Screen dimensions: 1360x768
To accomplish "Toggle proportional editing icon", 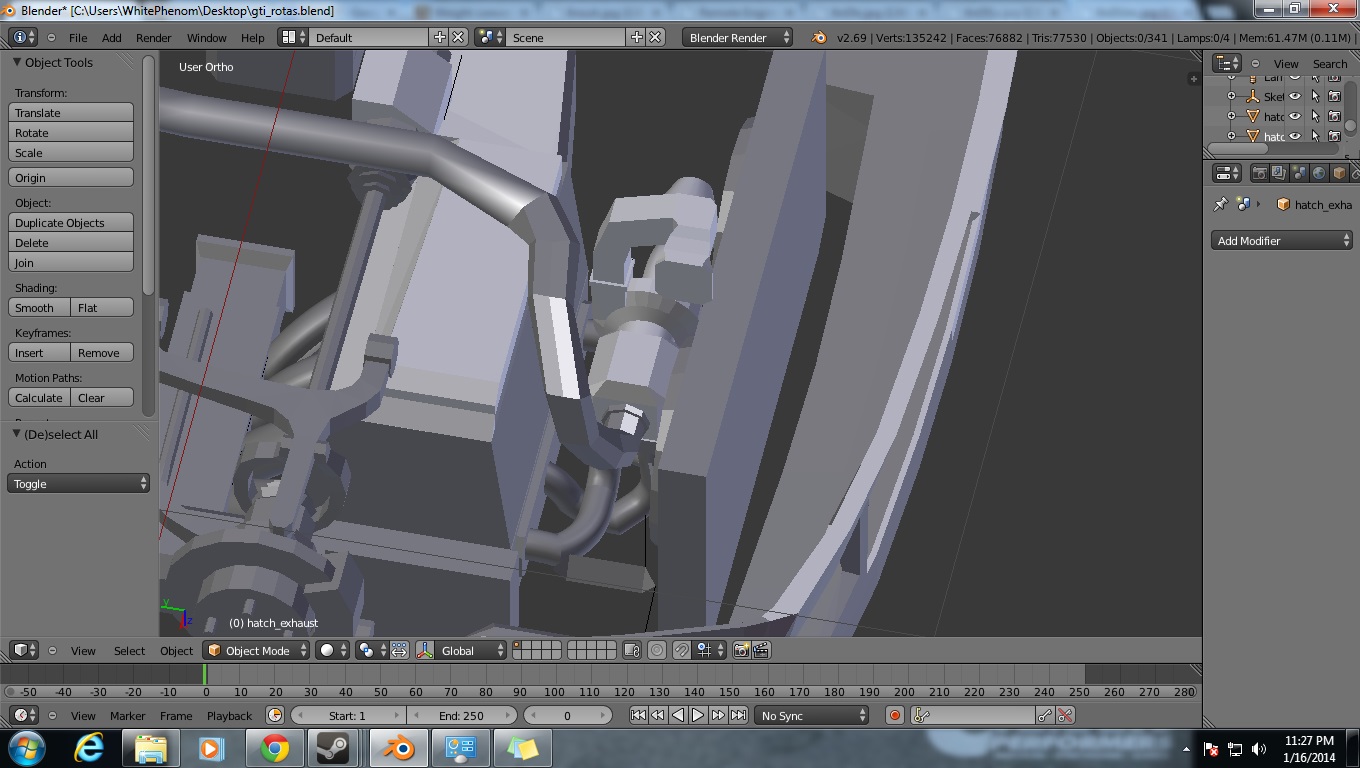I will pos(656,650).
